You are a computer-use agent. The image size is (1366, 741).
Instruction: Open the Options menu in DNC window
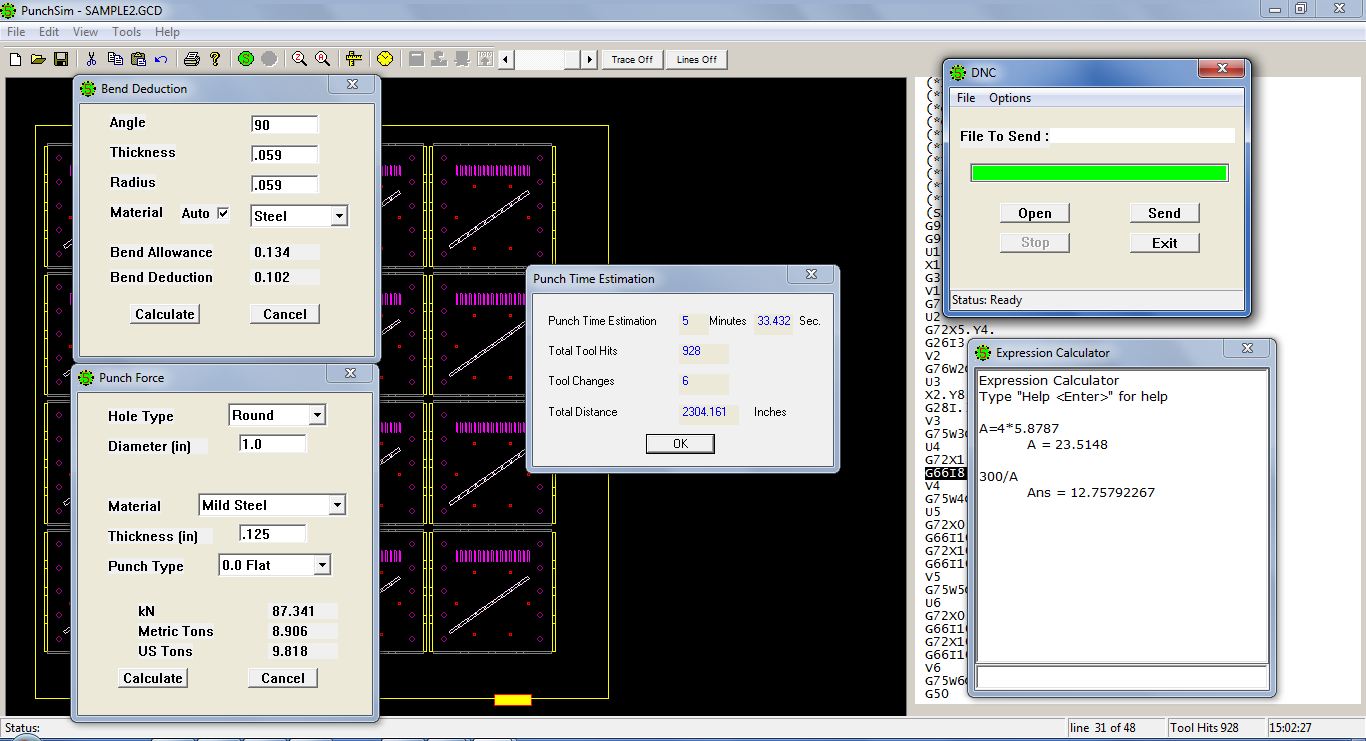(1009, 98)
